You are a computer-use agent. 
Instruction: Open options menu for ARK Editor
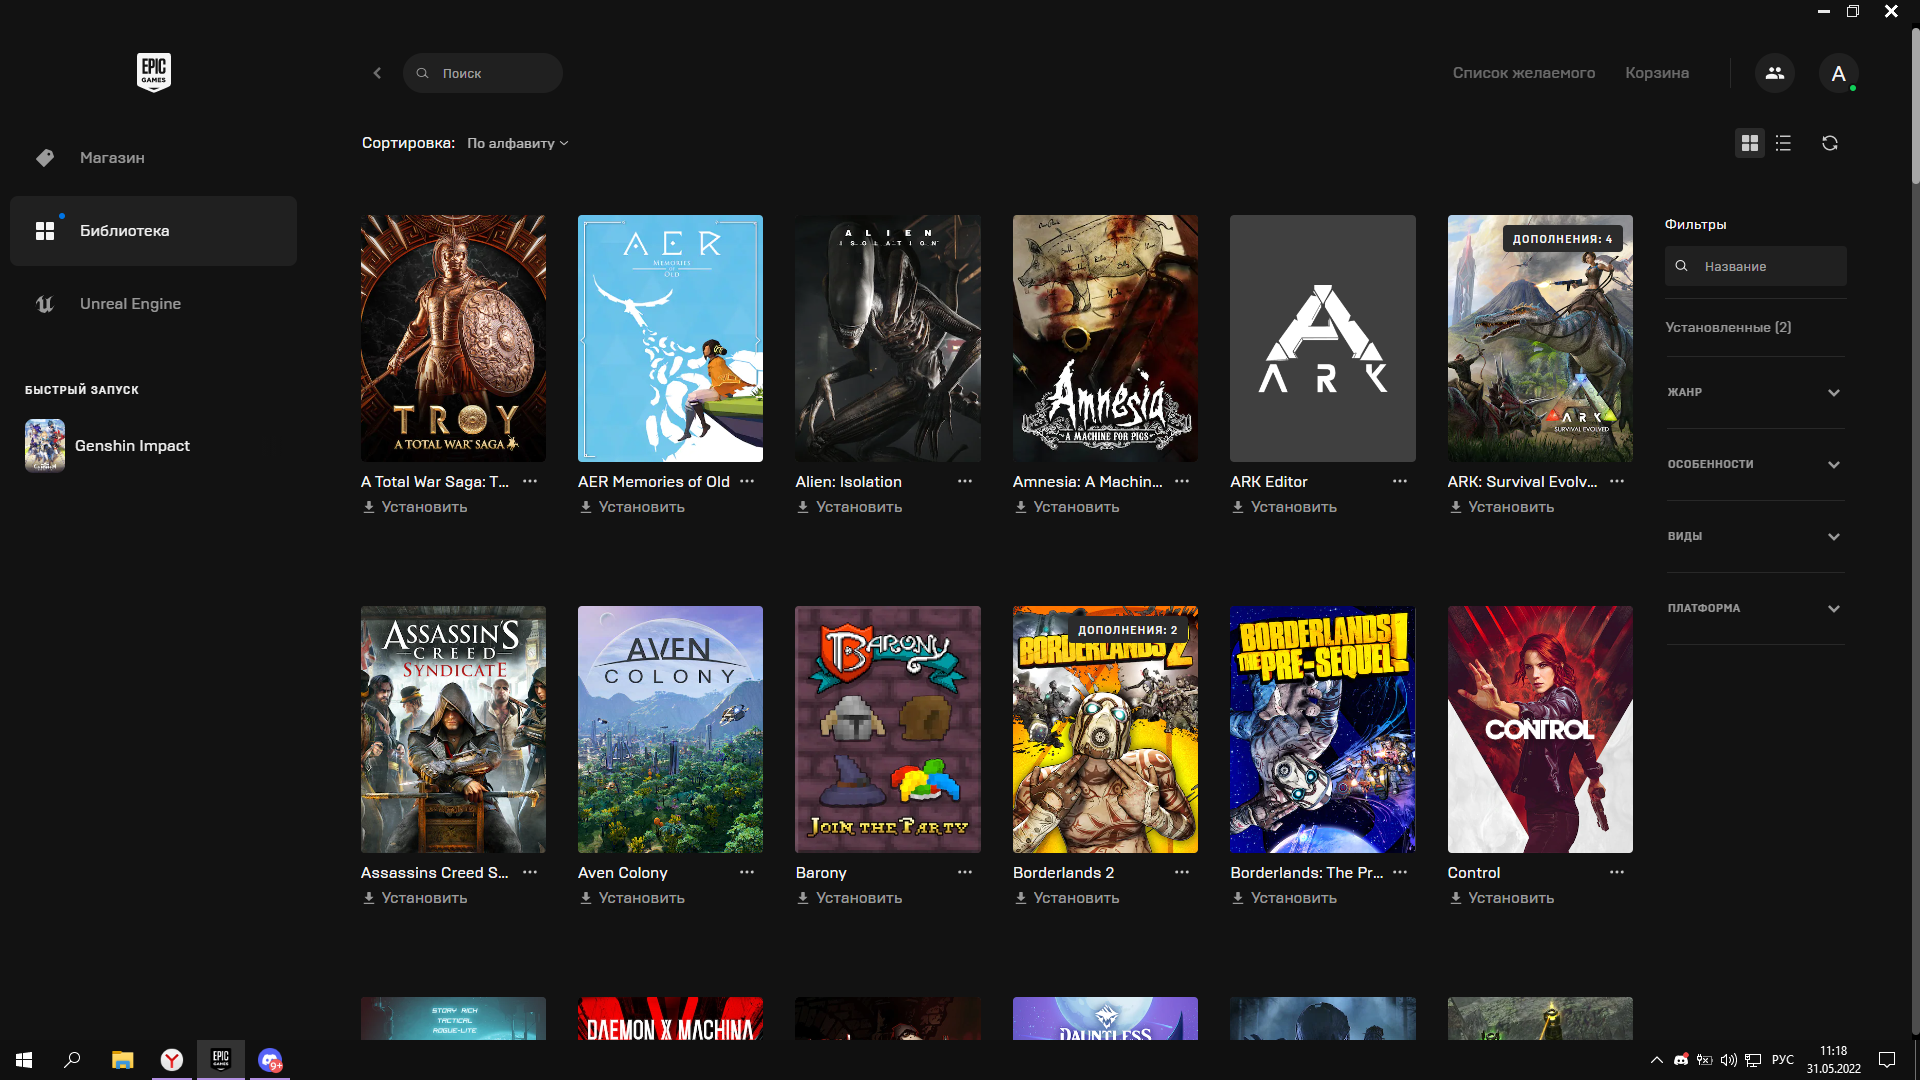[1400, 481]
